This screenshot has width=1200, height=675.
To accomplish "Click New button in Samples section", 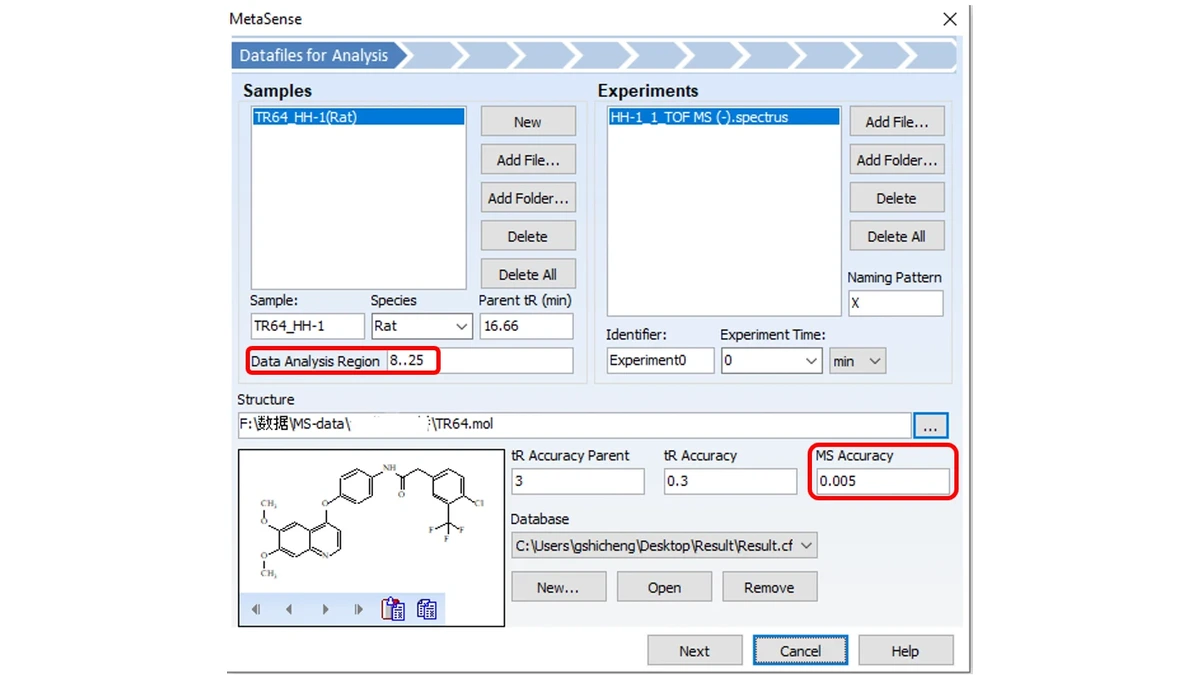I will (528, 122).
